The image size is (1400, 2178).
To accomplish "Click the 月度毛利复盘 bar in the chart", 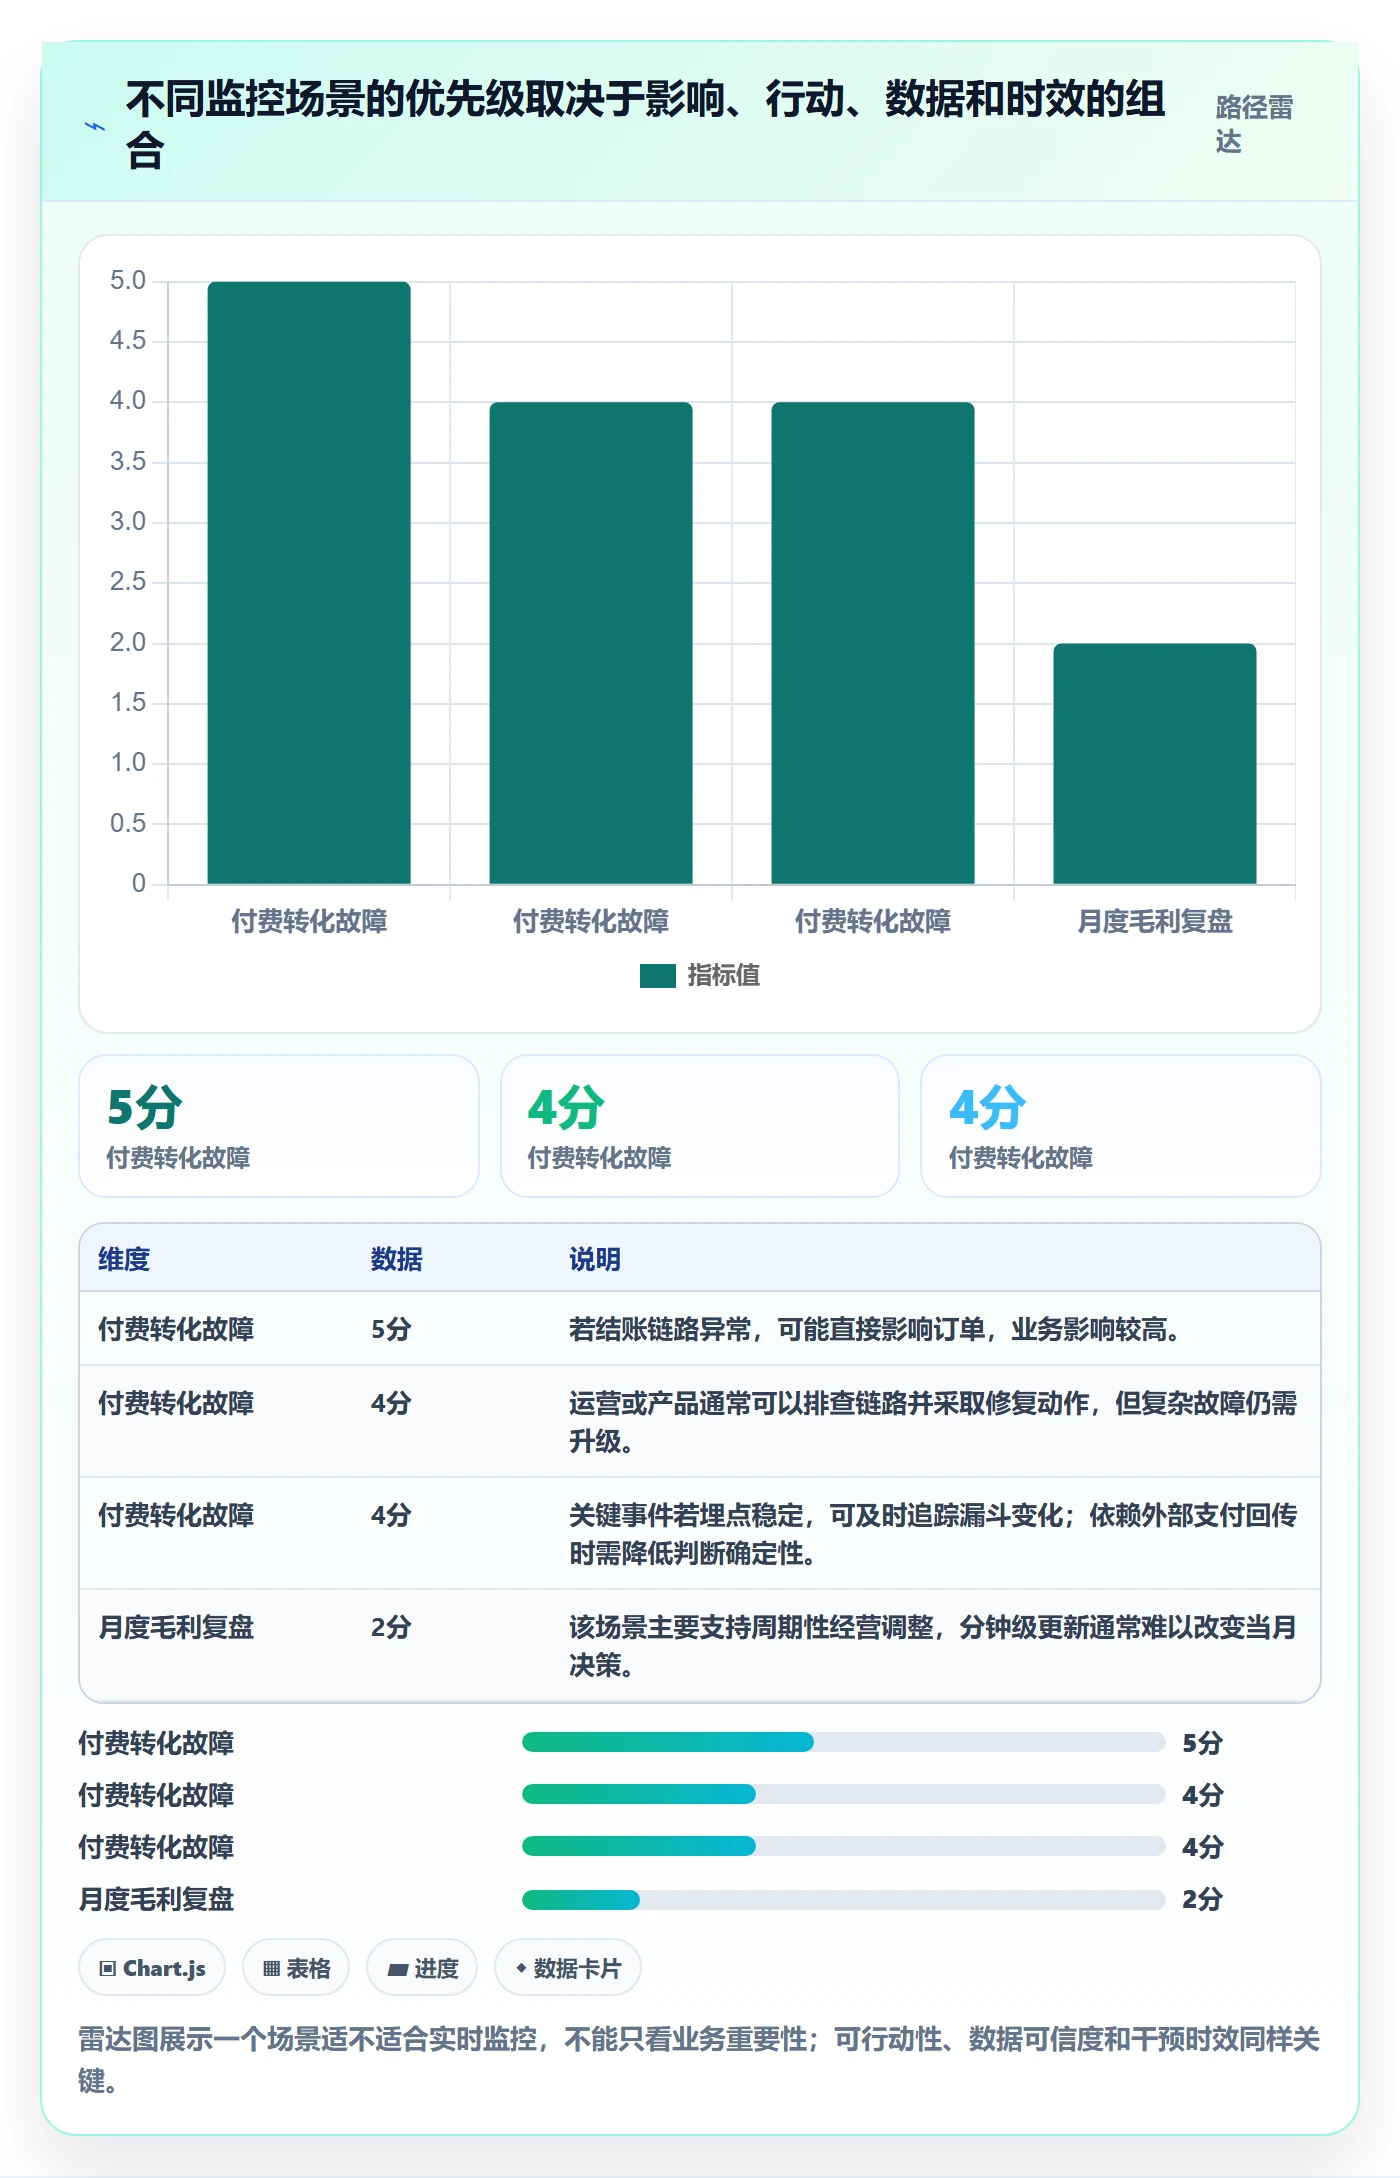I will click(x=1154, y=763).
